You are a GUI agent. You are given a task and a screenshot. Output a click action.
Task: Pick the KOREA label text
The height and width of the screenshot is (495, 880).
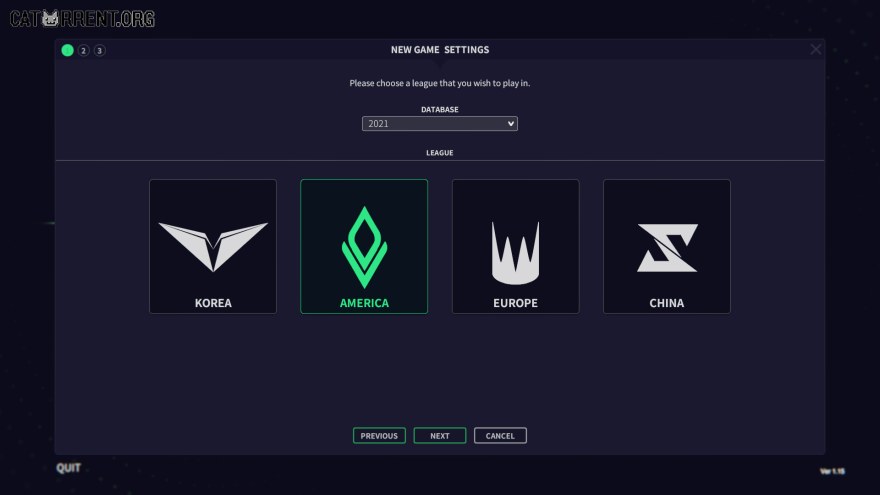pyautogui.click(x=213, y=303)
